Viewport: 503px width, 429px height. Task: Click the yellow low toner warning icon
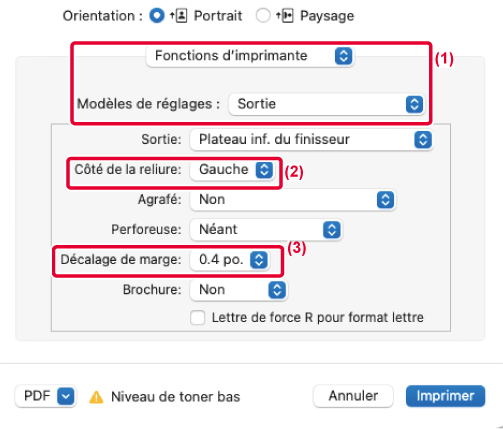(x=96, y=397)
